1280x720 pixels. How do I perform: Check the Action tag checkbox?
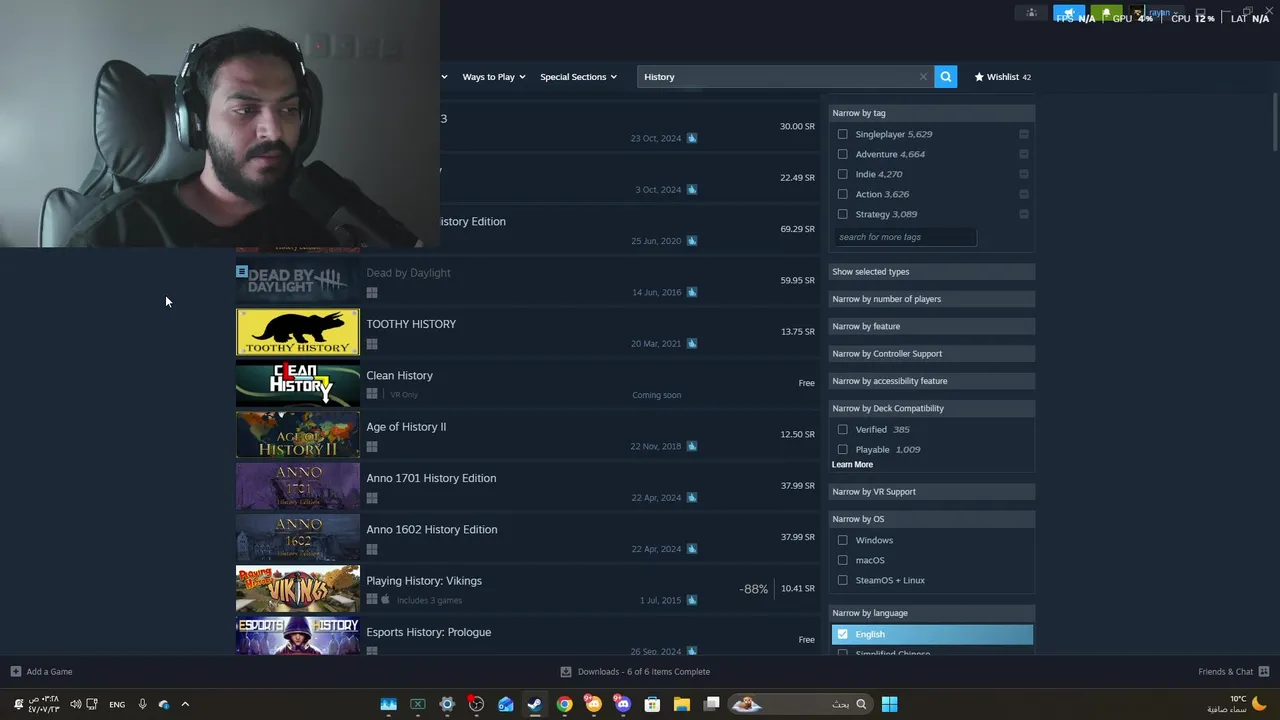[x=842, y=194]
